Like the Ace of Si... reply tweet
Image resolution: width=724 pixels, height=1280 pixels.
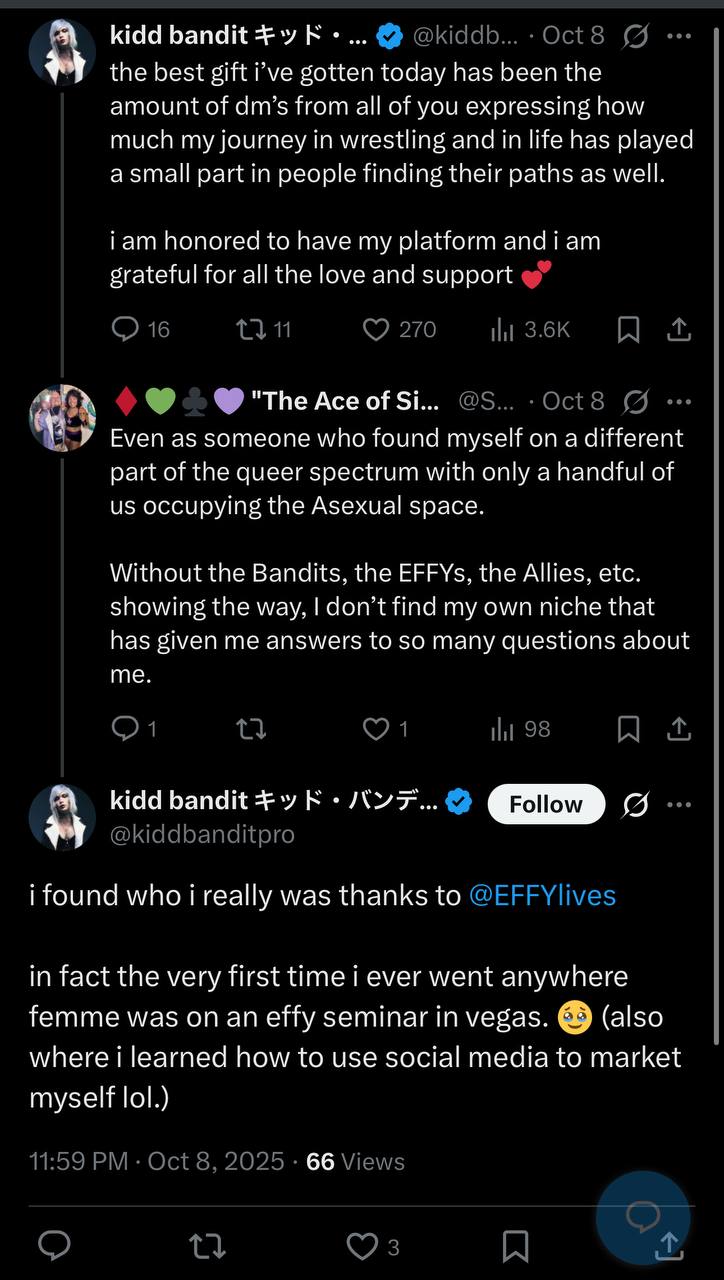pos(376,730)
